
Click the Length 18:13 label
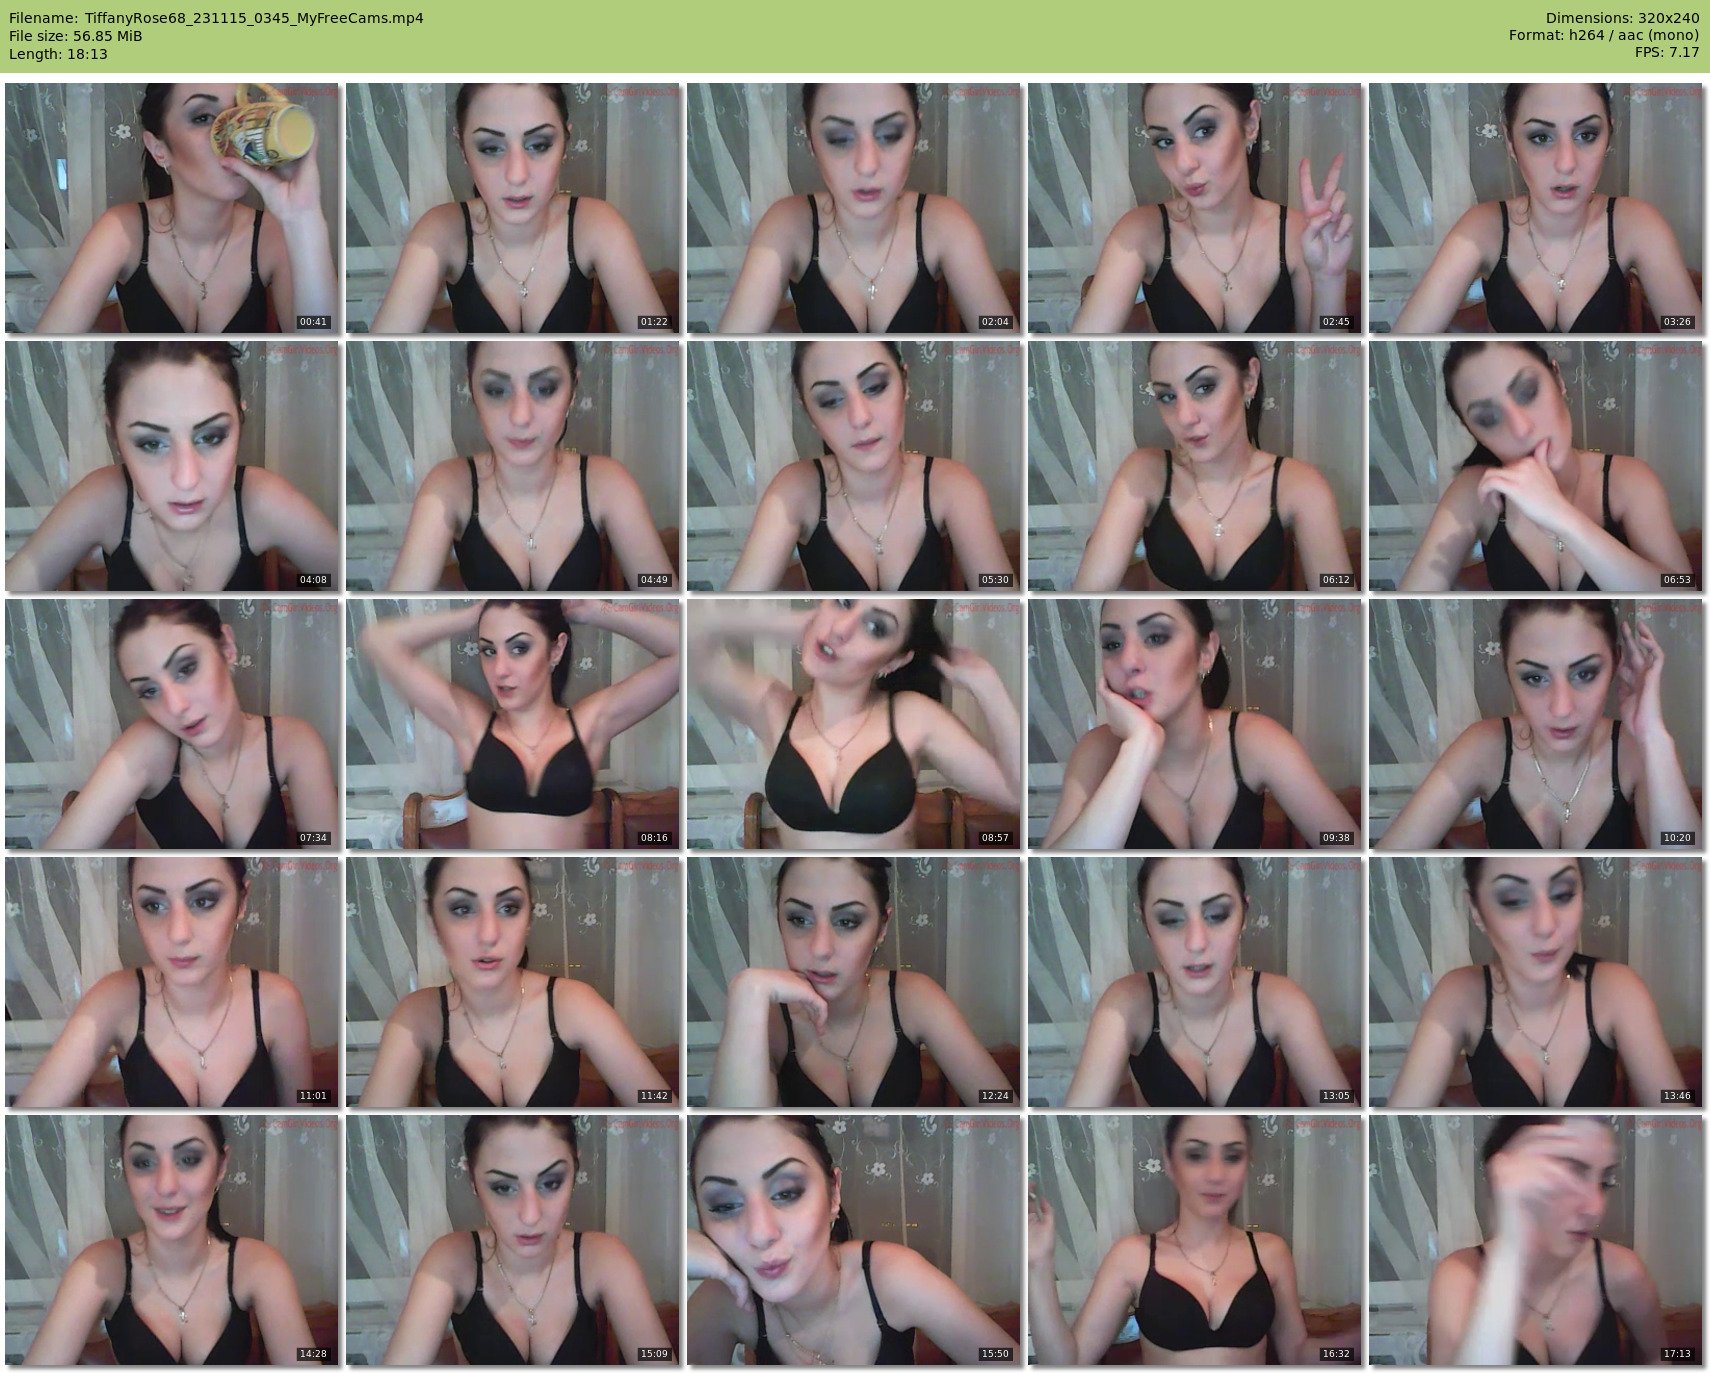pyautogui.click(x=58, y=54)
